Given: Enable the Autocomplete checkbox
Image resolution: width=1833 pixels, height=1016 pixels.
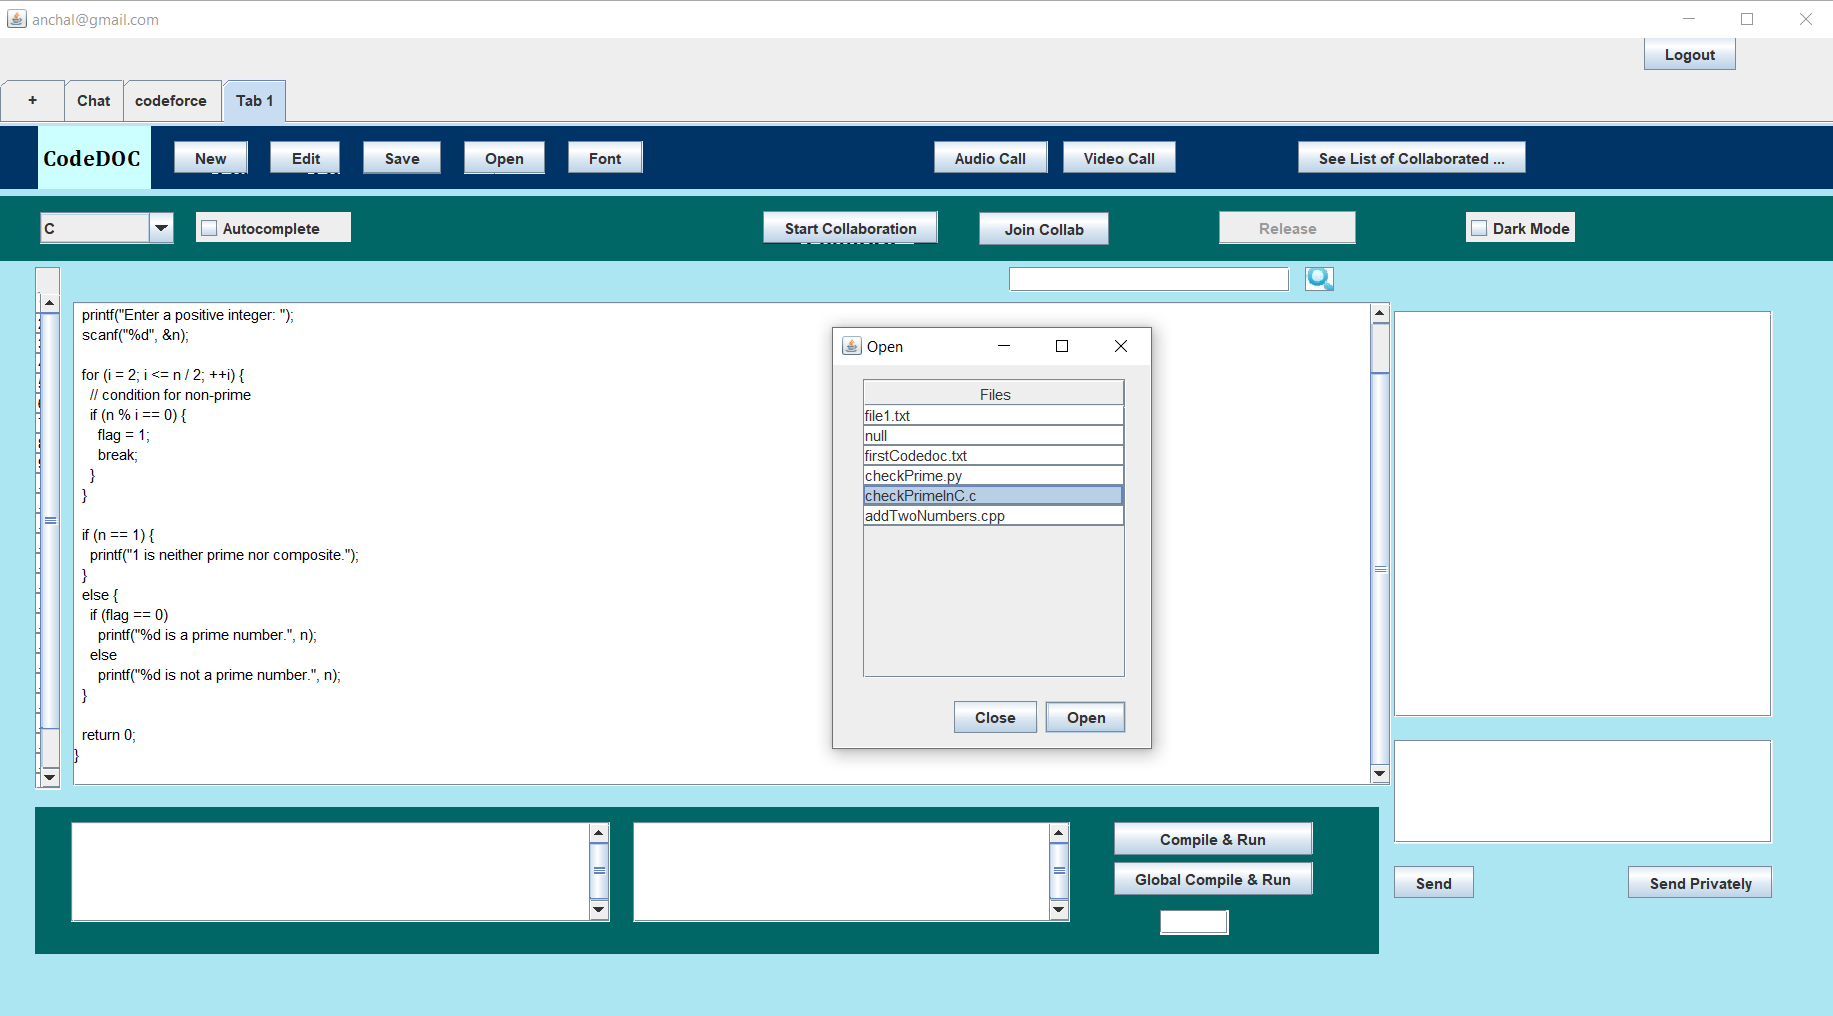Looking at the screenshot, I should (209, 228).
